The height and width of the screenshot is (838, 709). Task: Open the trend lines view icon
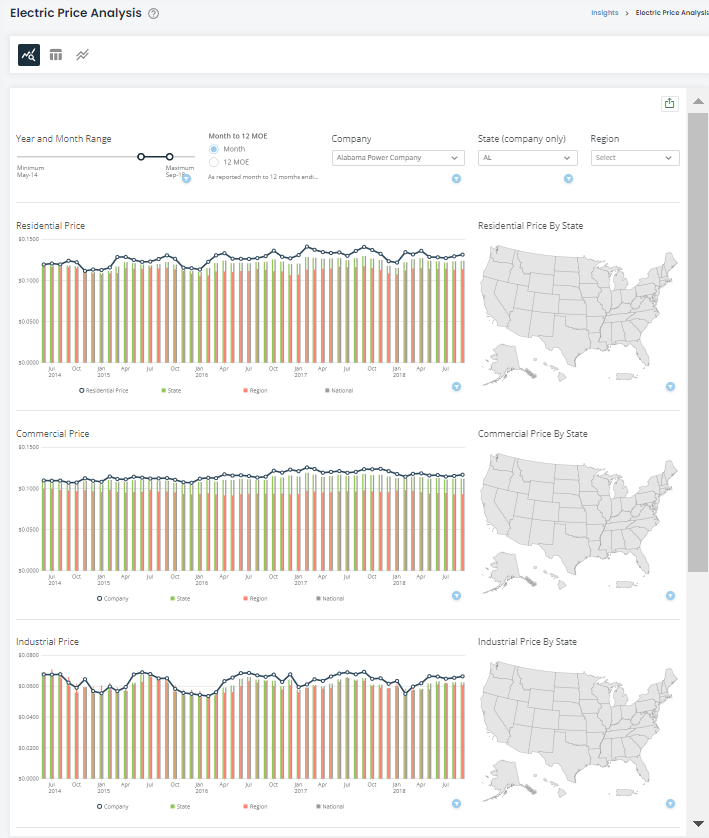82,55
